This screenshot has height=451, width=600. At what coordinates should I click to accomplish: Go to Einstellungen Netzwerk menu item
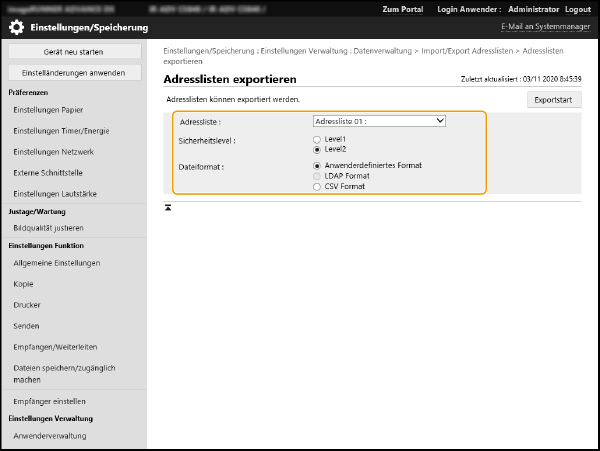tap(54, 152)
